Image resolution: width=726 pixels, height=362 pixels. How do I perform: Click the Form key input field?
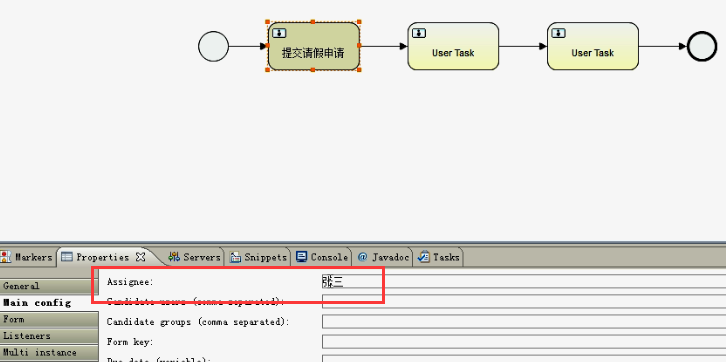524,342
